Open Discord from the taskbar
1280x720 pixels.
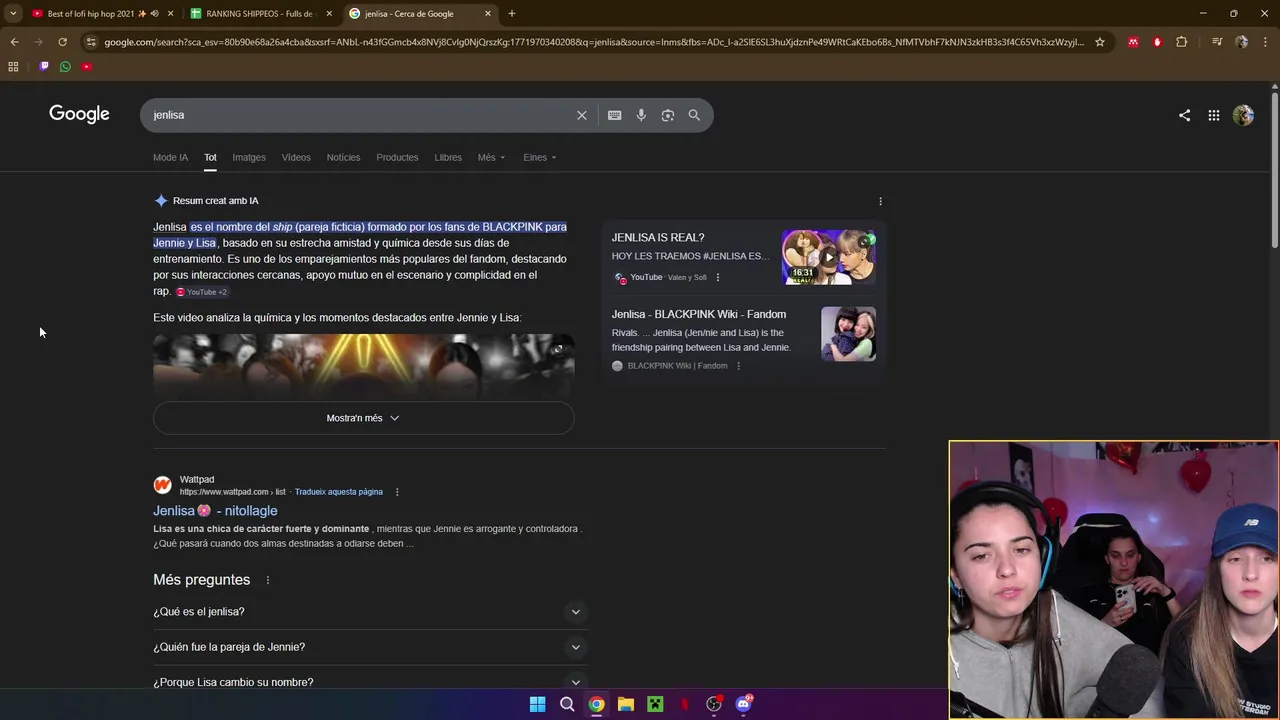[x=743, y=704]
